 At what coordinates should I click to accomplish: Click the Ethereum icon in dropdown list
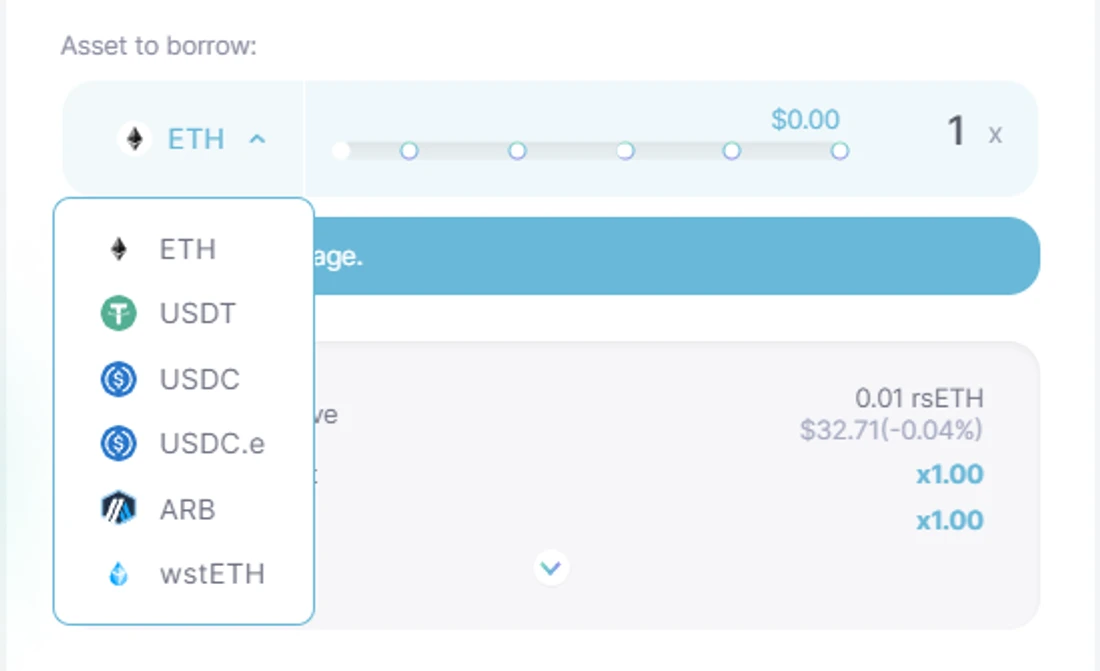click(119, 249)
